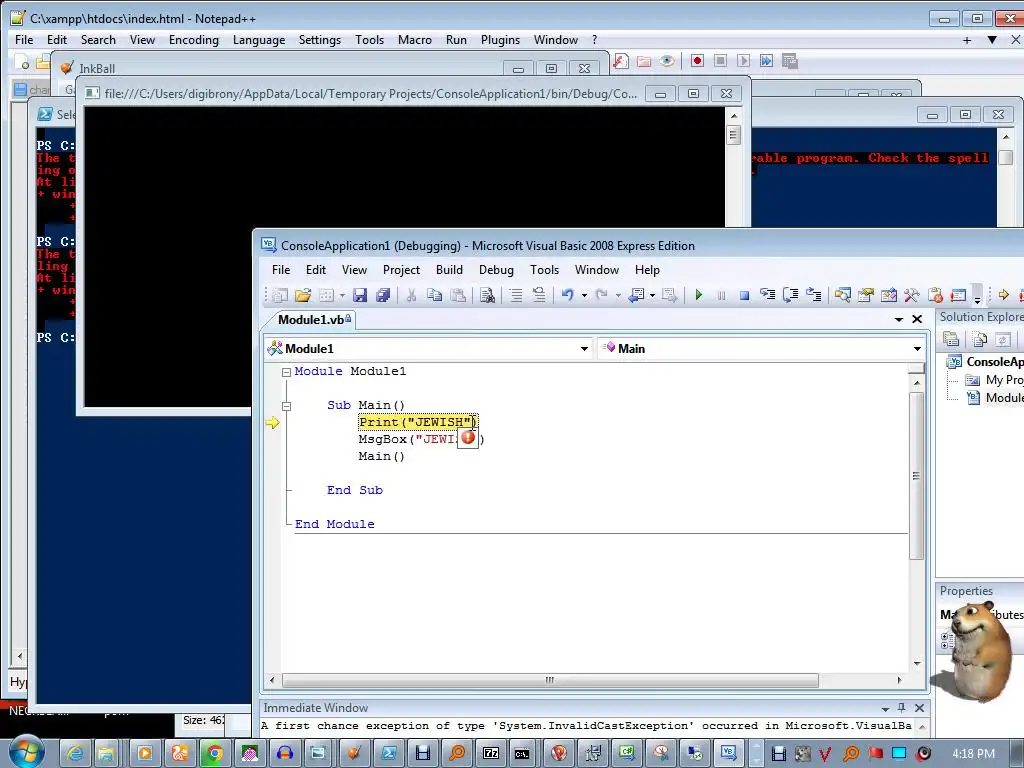Stop debugging with the blue square icon
Viewport: 1024px width, 768px height.
(744, 295)
